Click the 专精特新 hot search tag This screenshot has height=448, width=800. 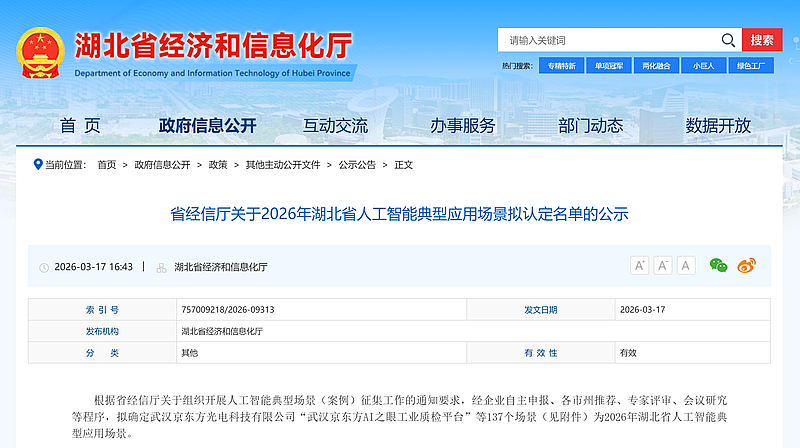(561, 66)
